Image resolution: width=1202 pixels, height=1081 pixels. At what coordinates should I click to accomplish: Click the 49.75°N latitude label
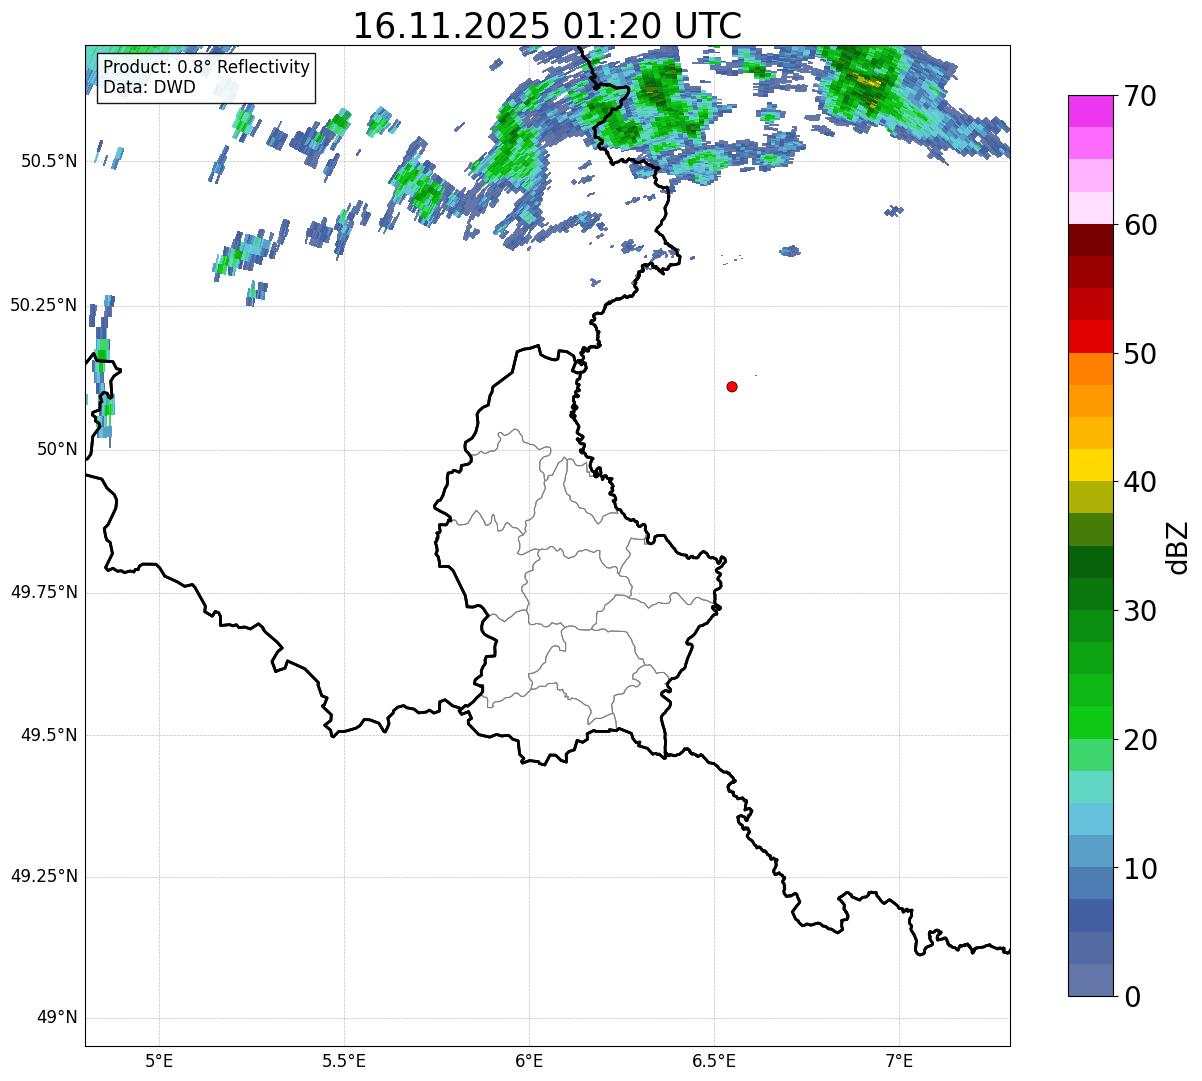coord(43,592)
